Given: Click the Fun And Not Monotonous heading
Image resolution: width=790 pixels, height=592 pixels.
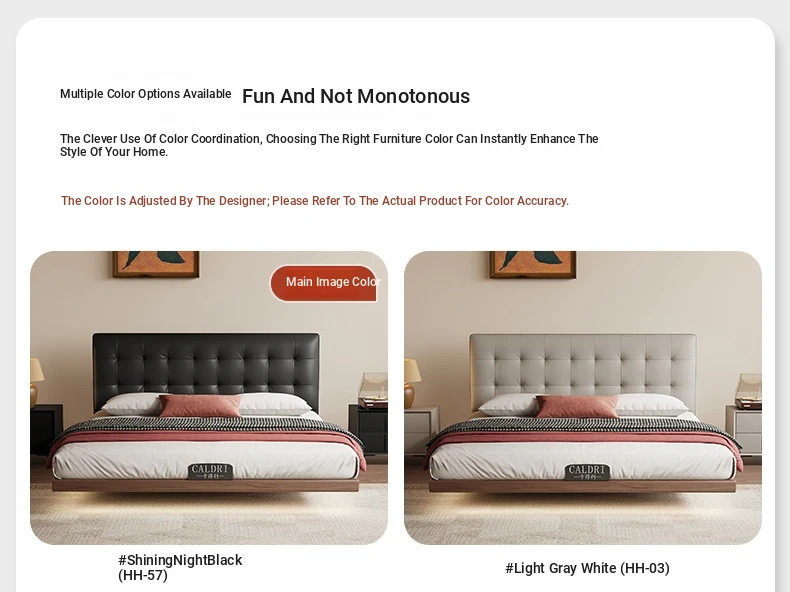Looking at the screenshot, I should coord(356,96).
